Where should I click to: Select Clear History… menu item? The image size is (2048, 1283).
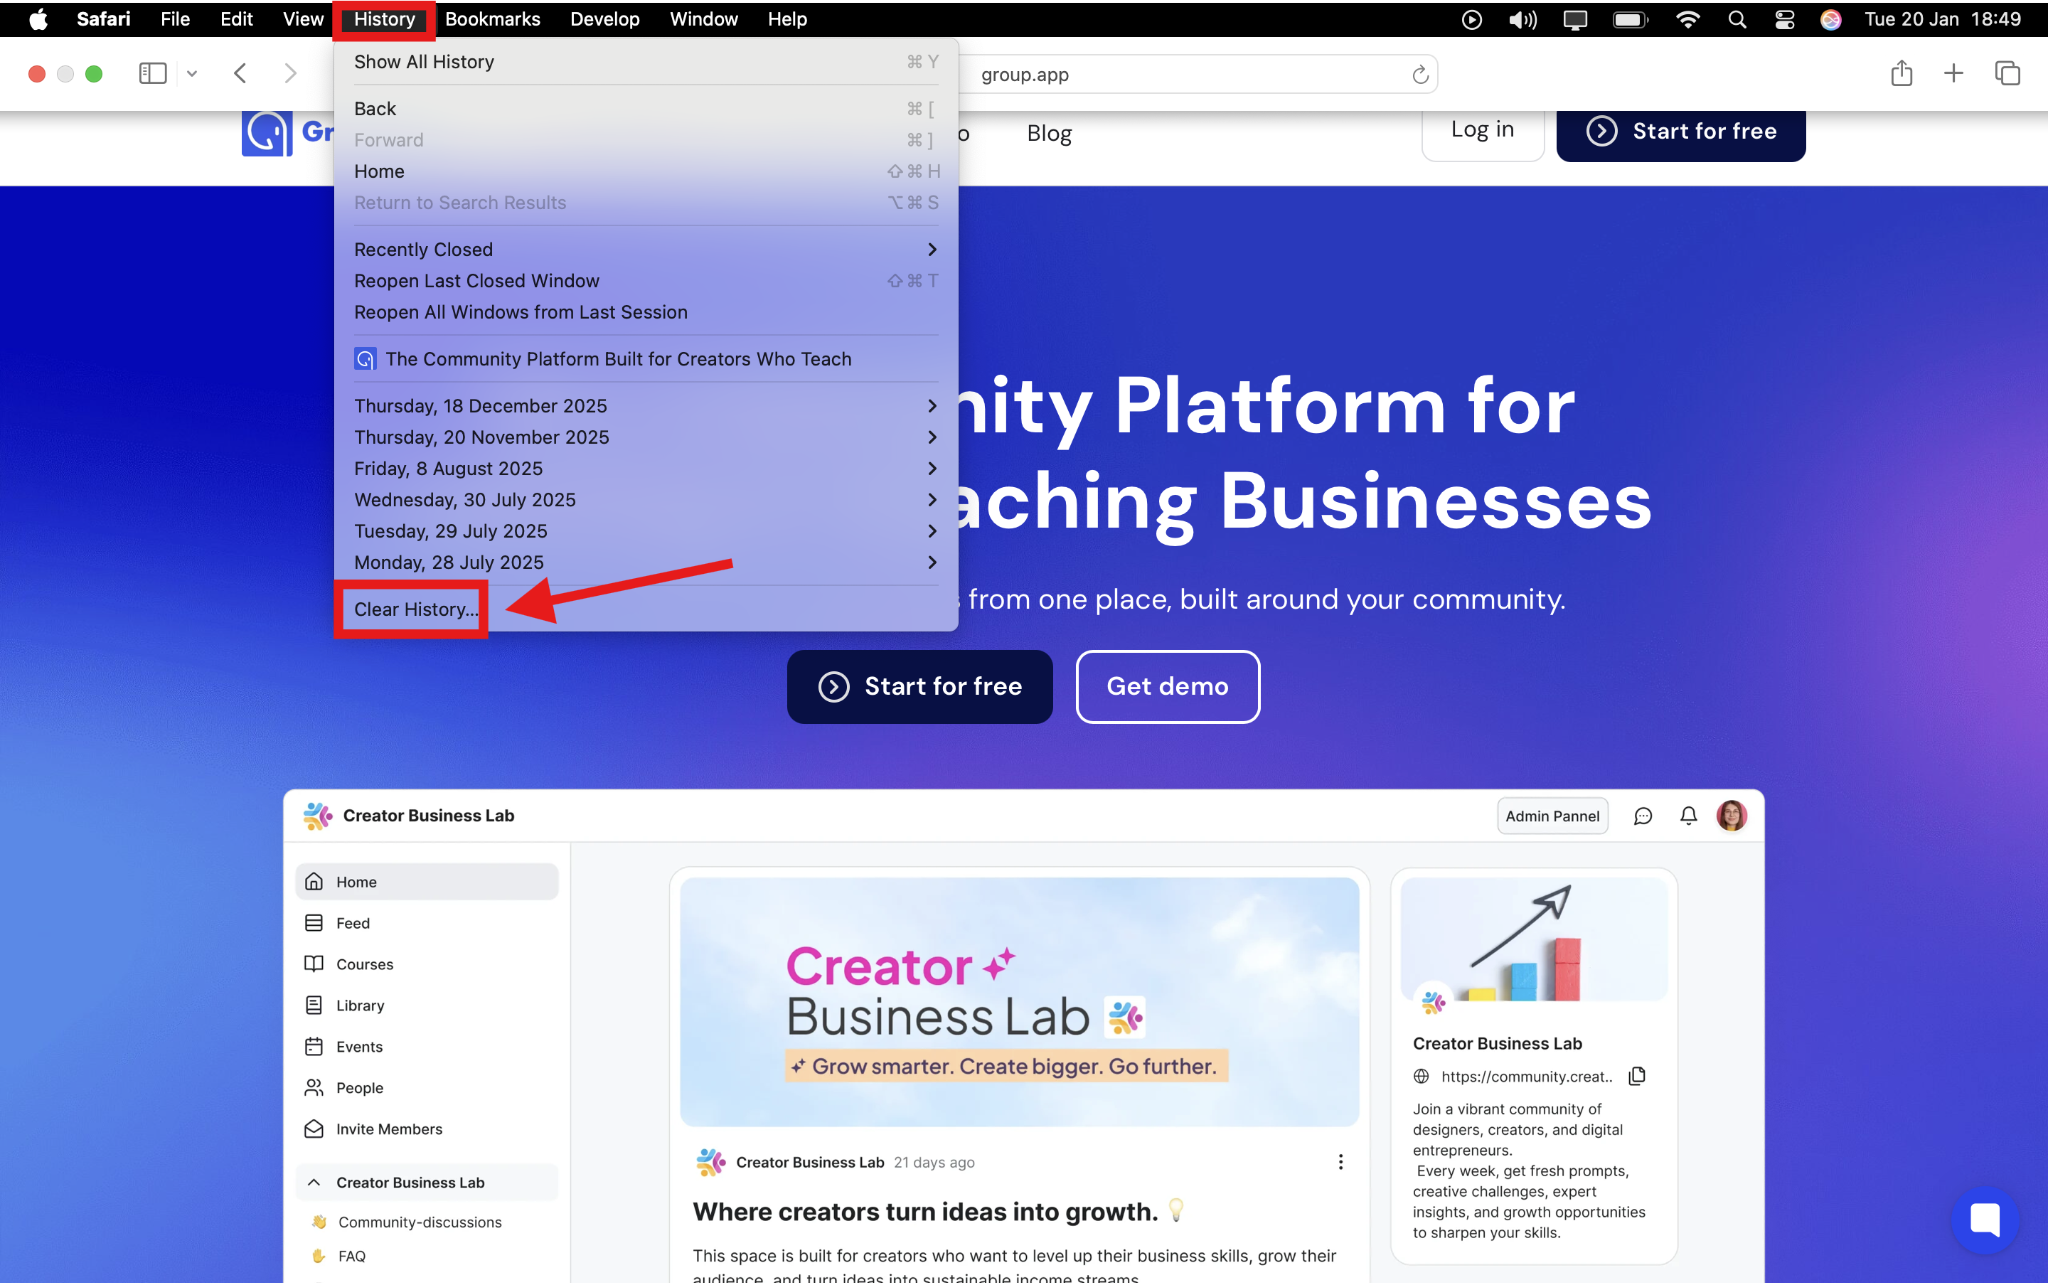pos(416,609)
